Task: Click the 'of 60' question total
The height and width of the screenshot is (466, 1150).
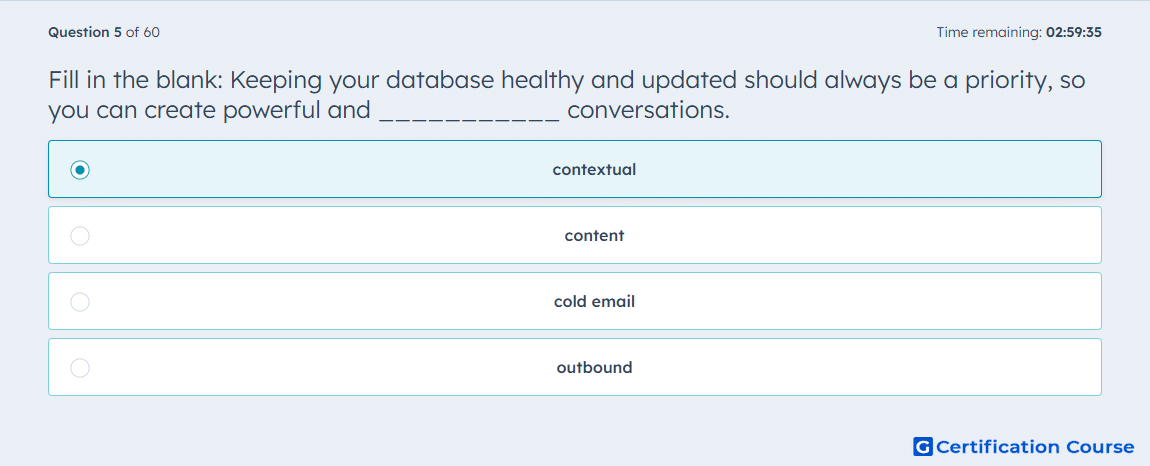Action: click(x=143, y=32)
